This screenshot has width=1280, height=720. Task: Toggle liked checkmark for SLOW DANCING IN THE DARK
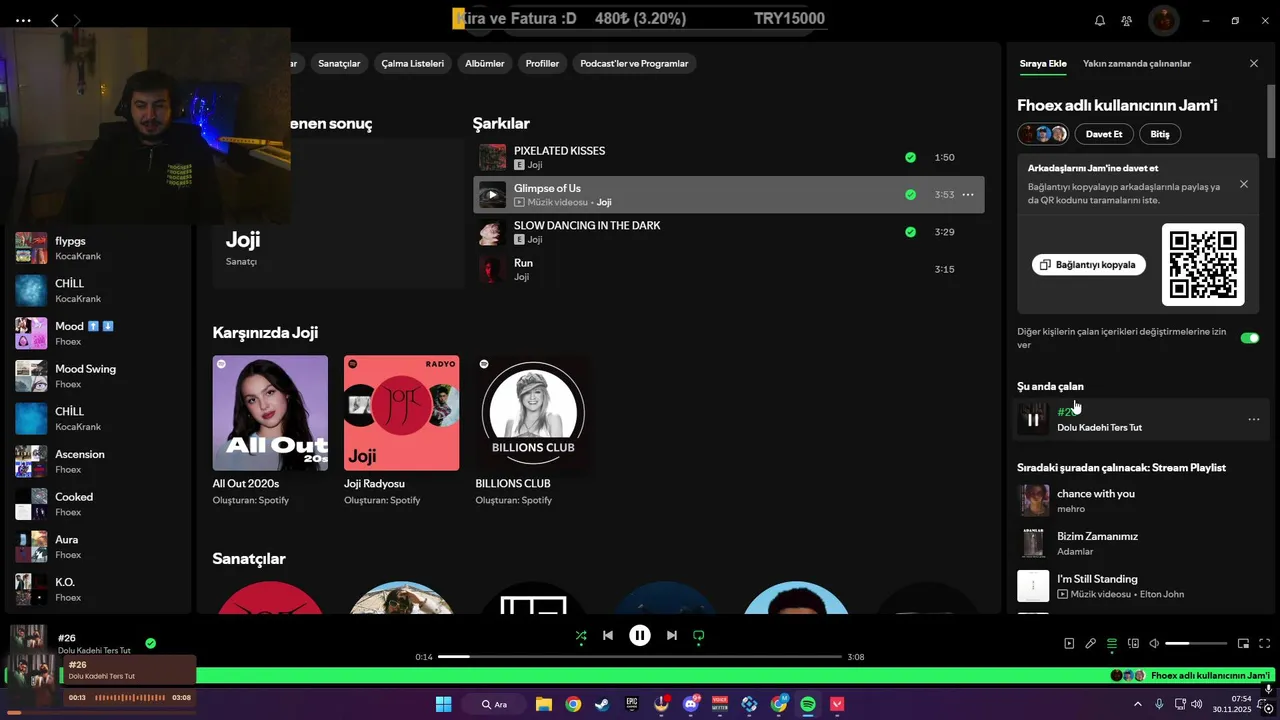[910, 232]
